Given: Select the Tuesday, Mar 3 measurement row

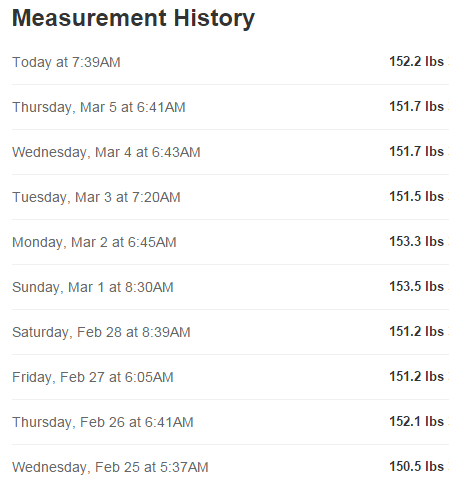Looking at the screenshot, I should click(230, 197).
